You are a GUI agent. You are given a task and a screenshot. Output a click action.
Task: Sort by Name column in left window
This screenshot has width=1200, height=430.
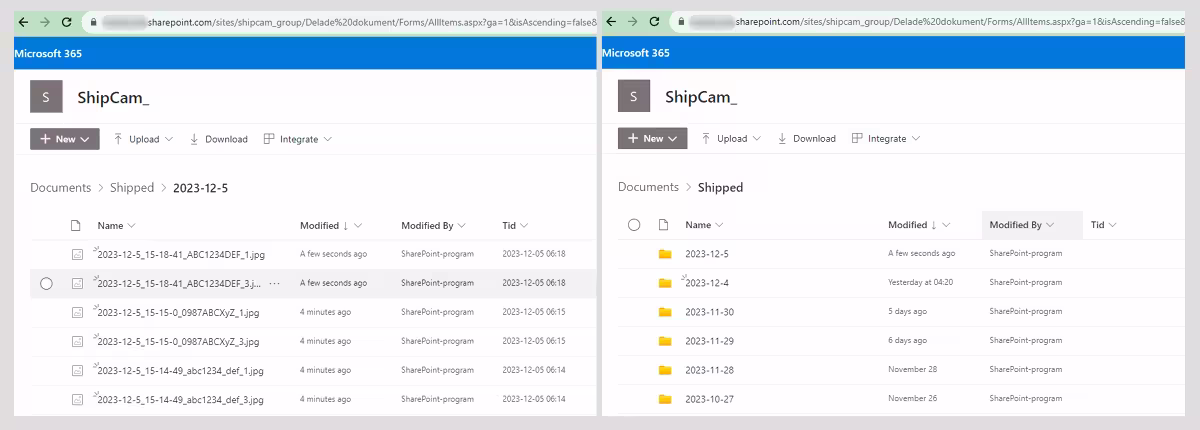pyautogui.click(x=116, y=225)
